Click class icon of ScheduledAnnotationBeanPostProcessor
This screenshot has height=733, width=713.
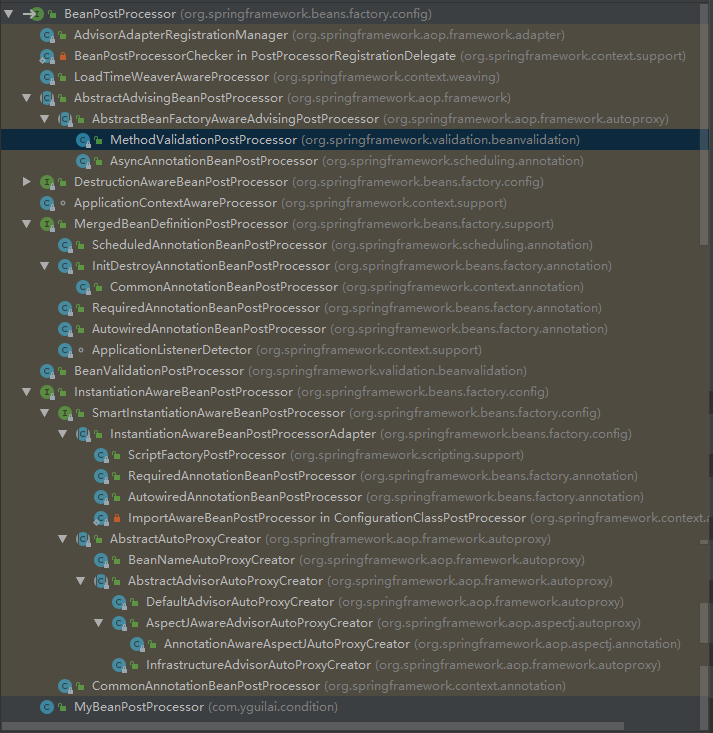point(65,245)
